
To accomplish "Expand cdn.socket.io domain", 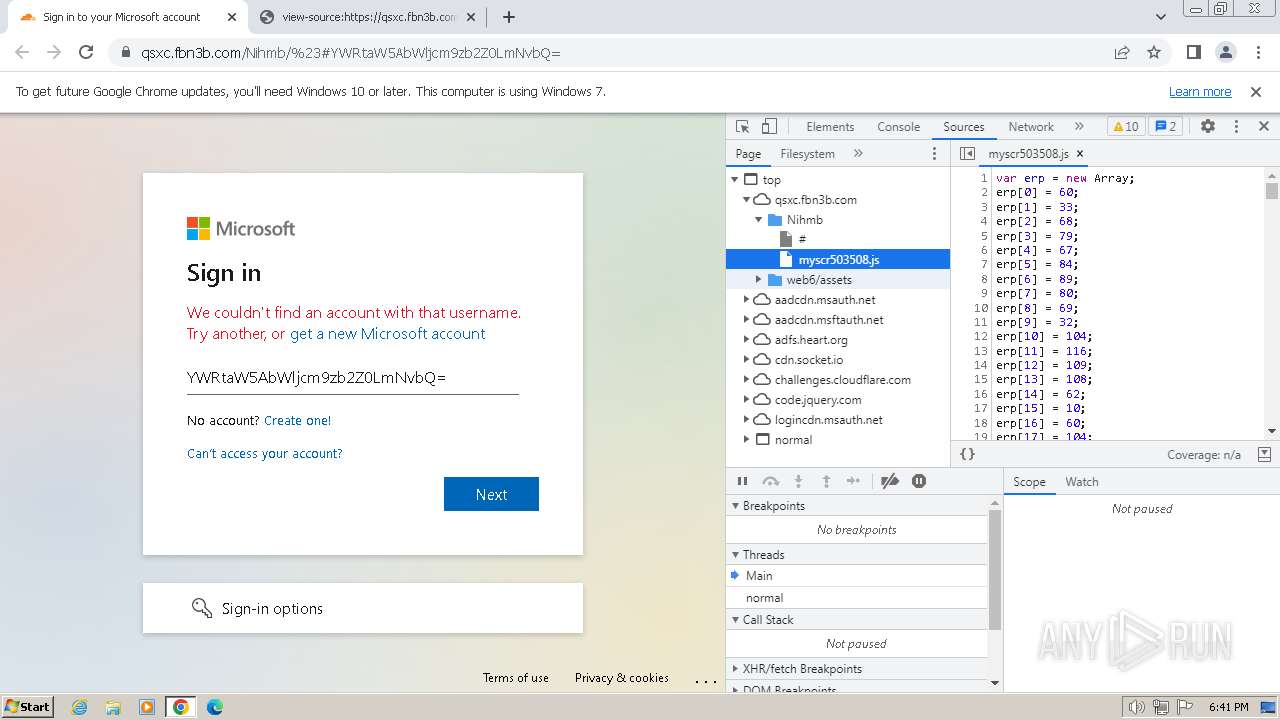I will [x=746, y=360].
